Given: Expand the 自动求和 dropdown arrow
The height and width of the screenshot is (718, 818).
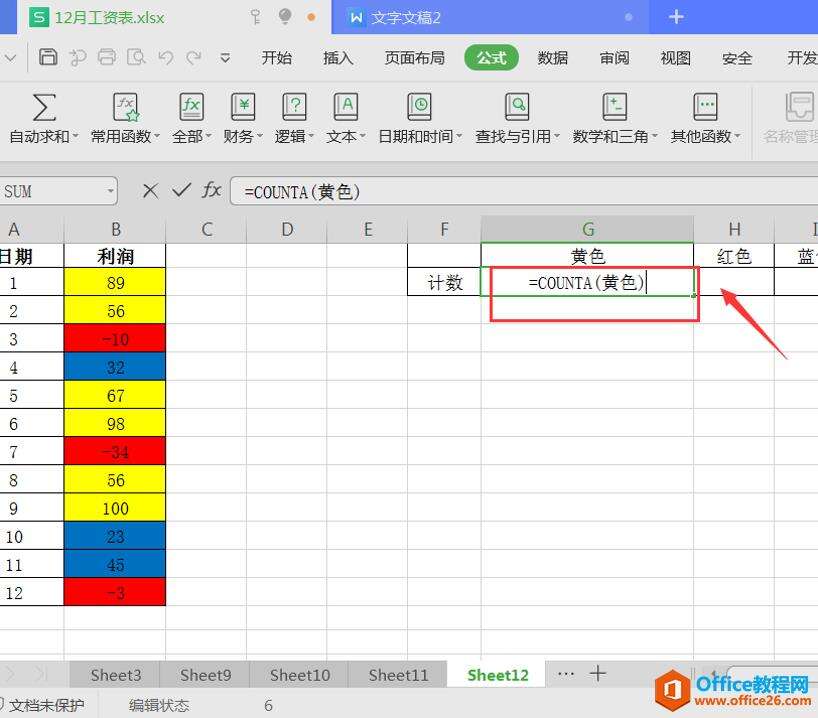Looking at the screenshot, I should pyautogui.click(x=76, y=137).
